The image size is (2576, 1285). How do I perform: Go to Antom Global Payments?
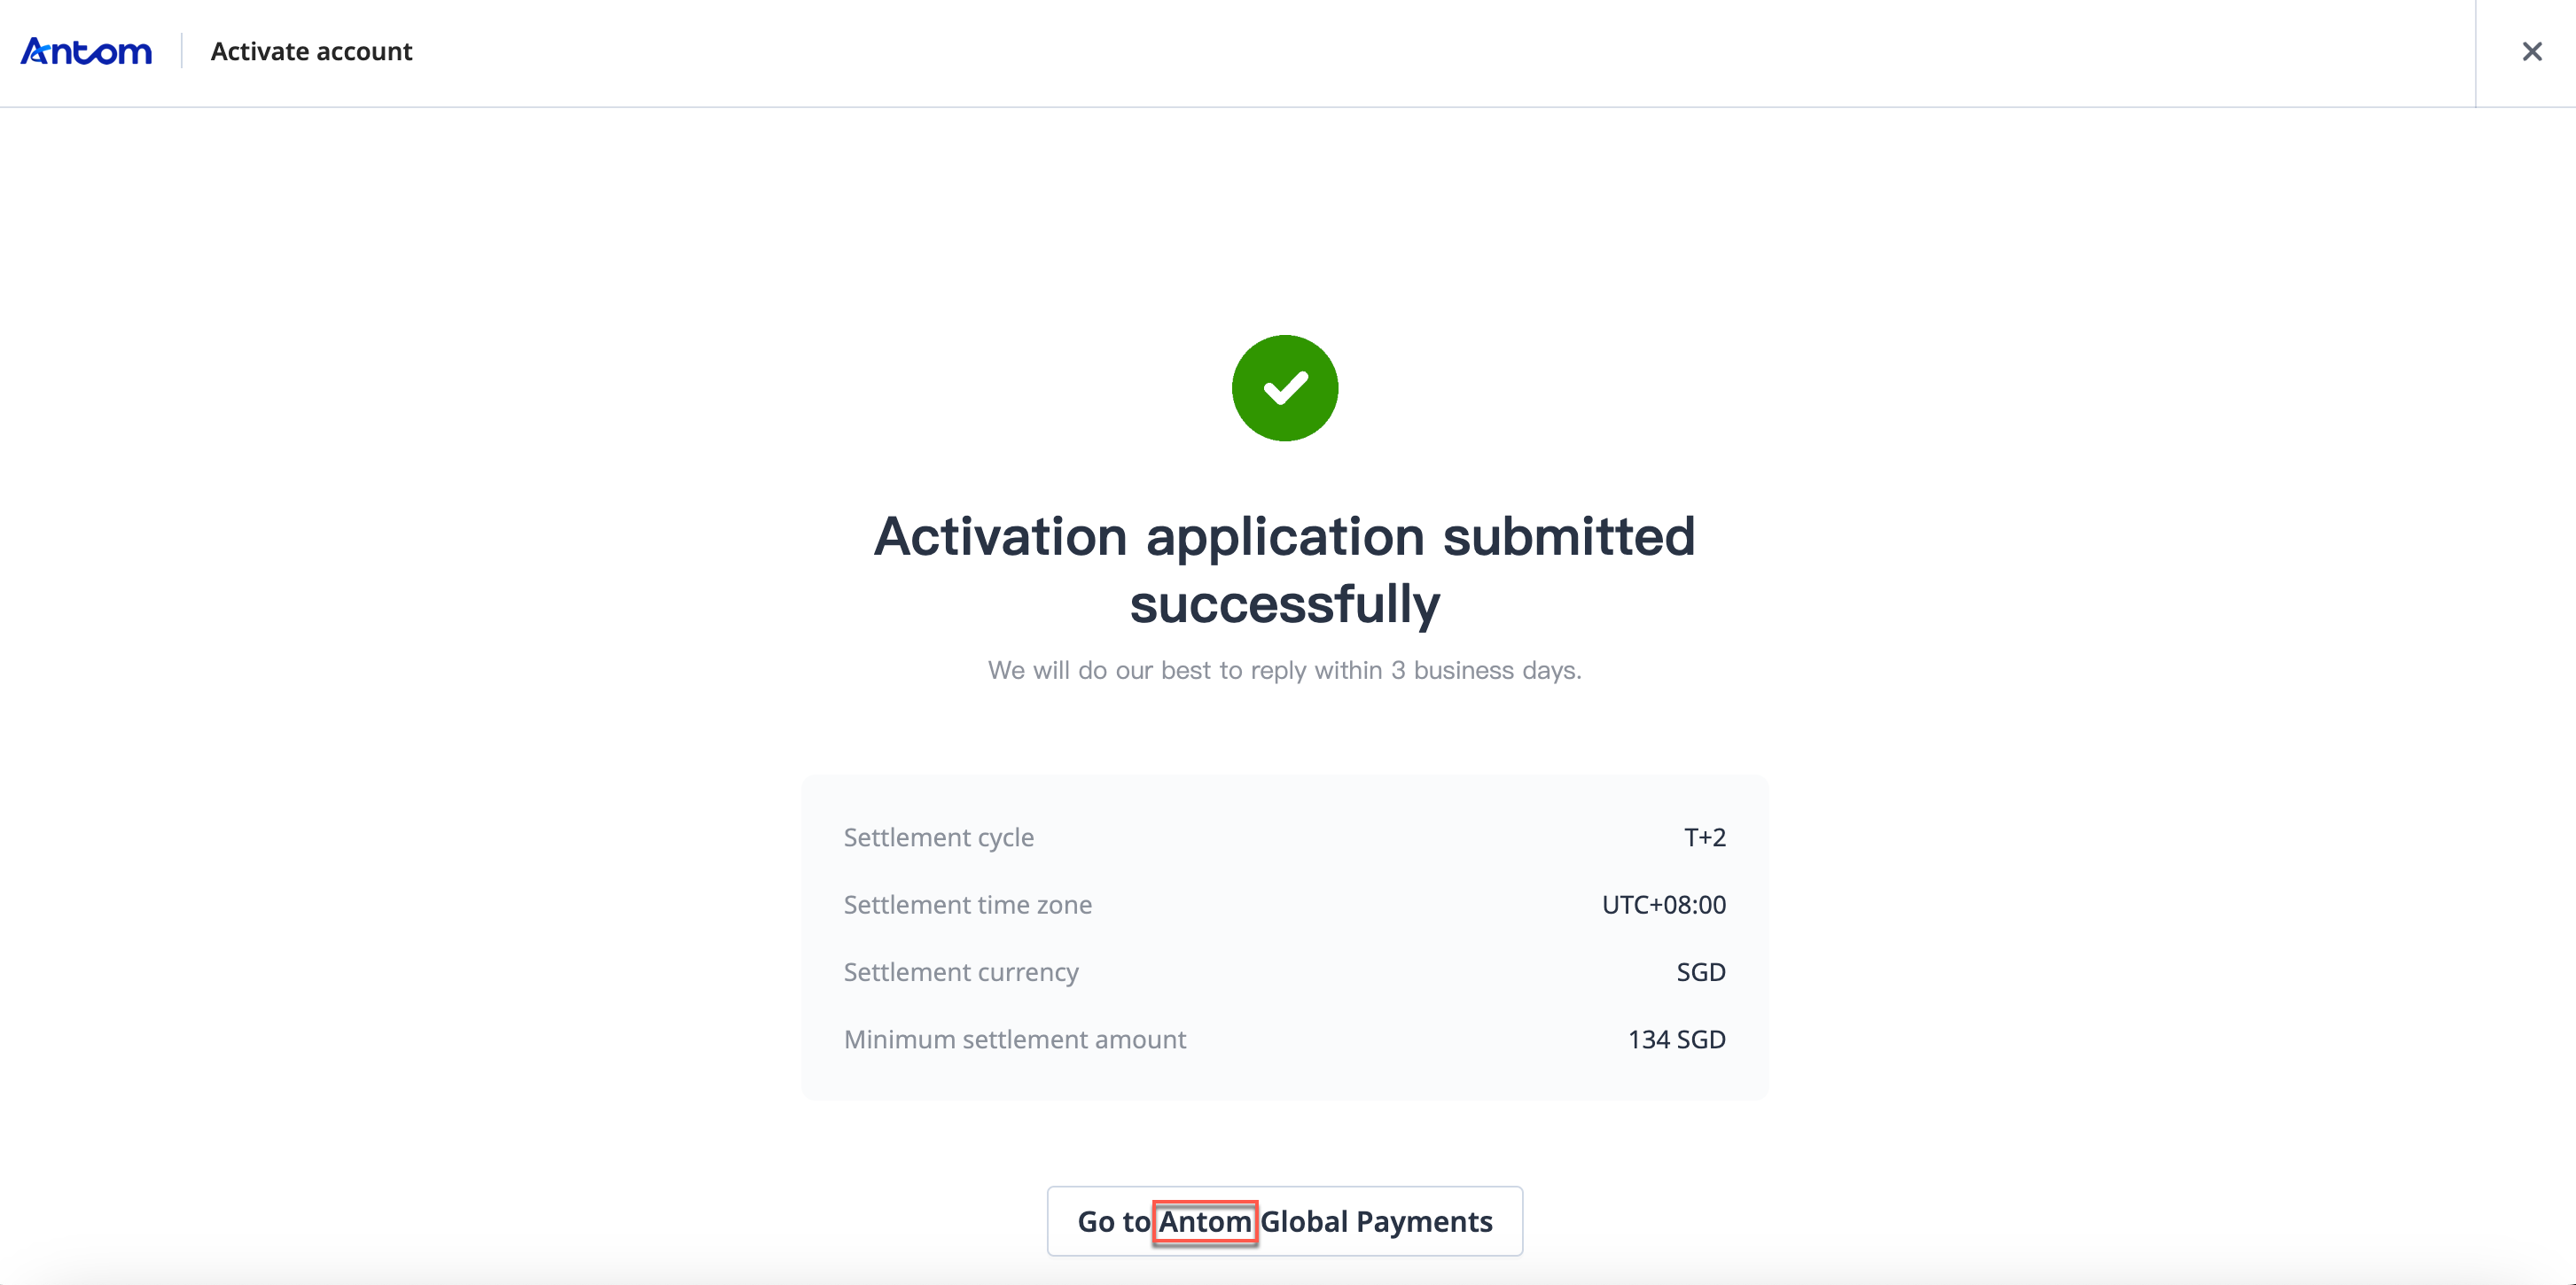click(x=1284, y=1221)
